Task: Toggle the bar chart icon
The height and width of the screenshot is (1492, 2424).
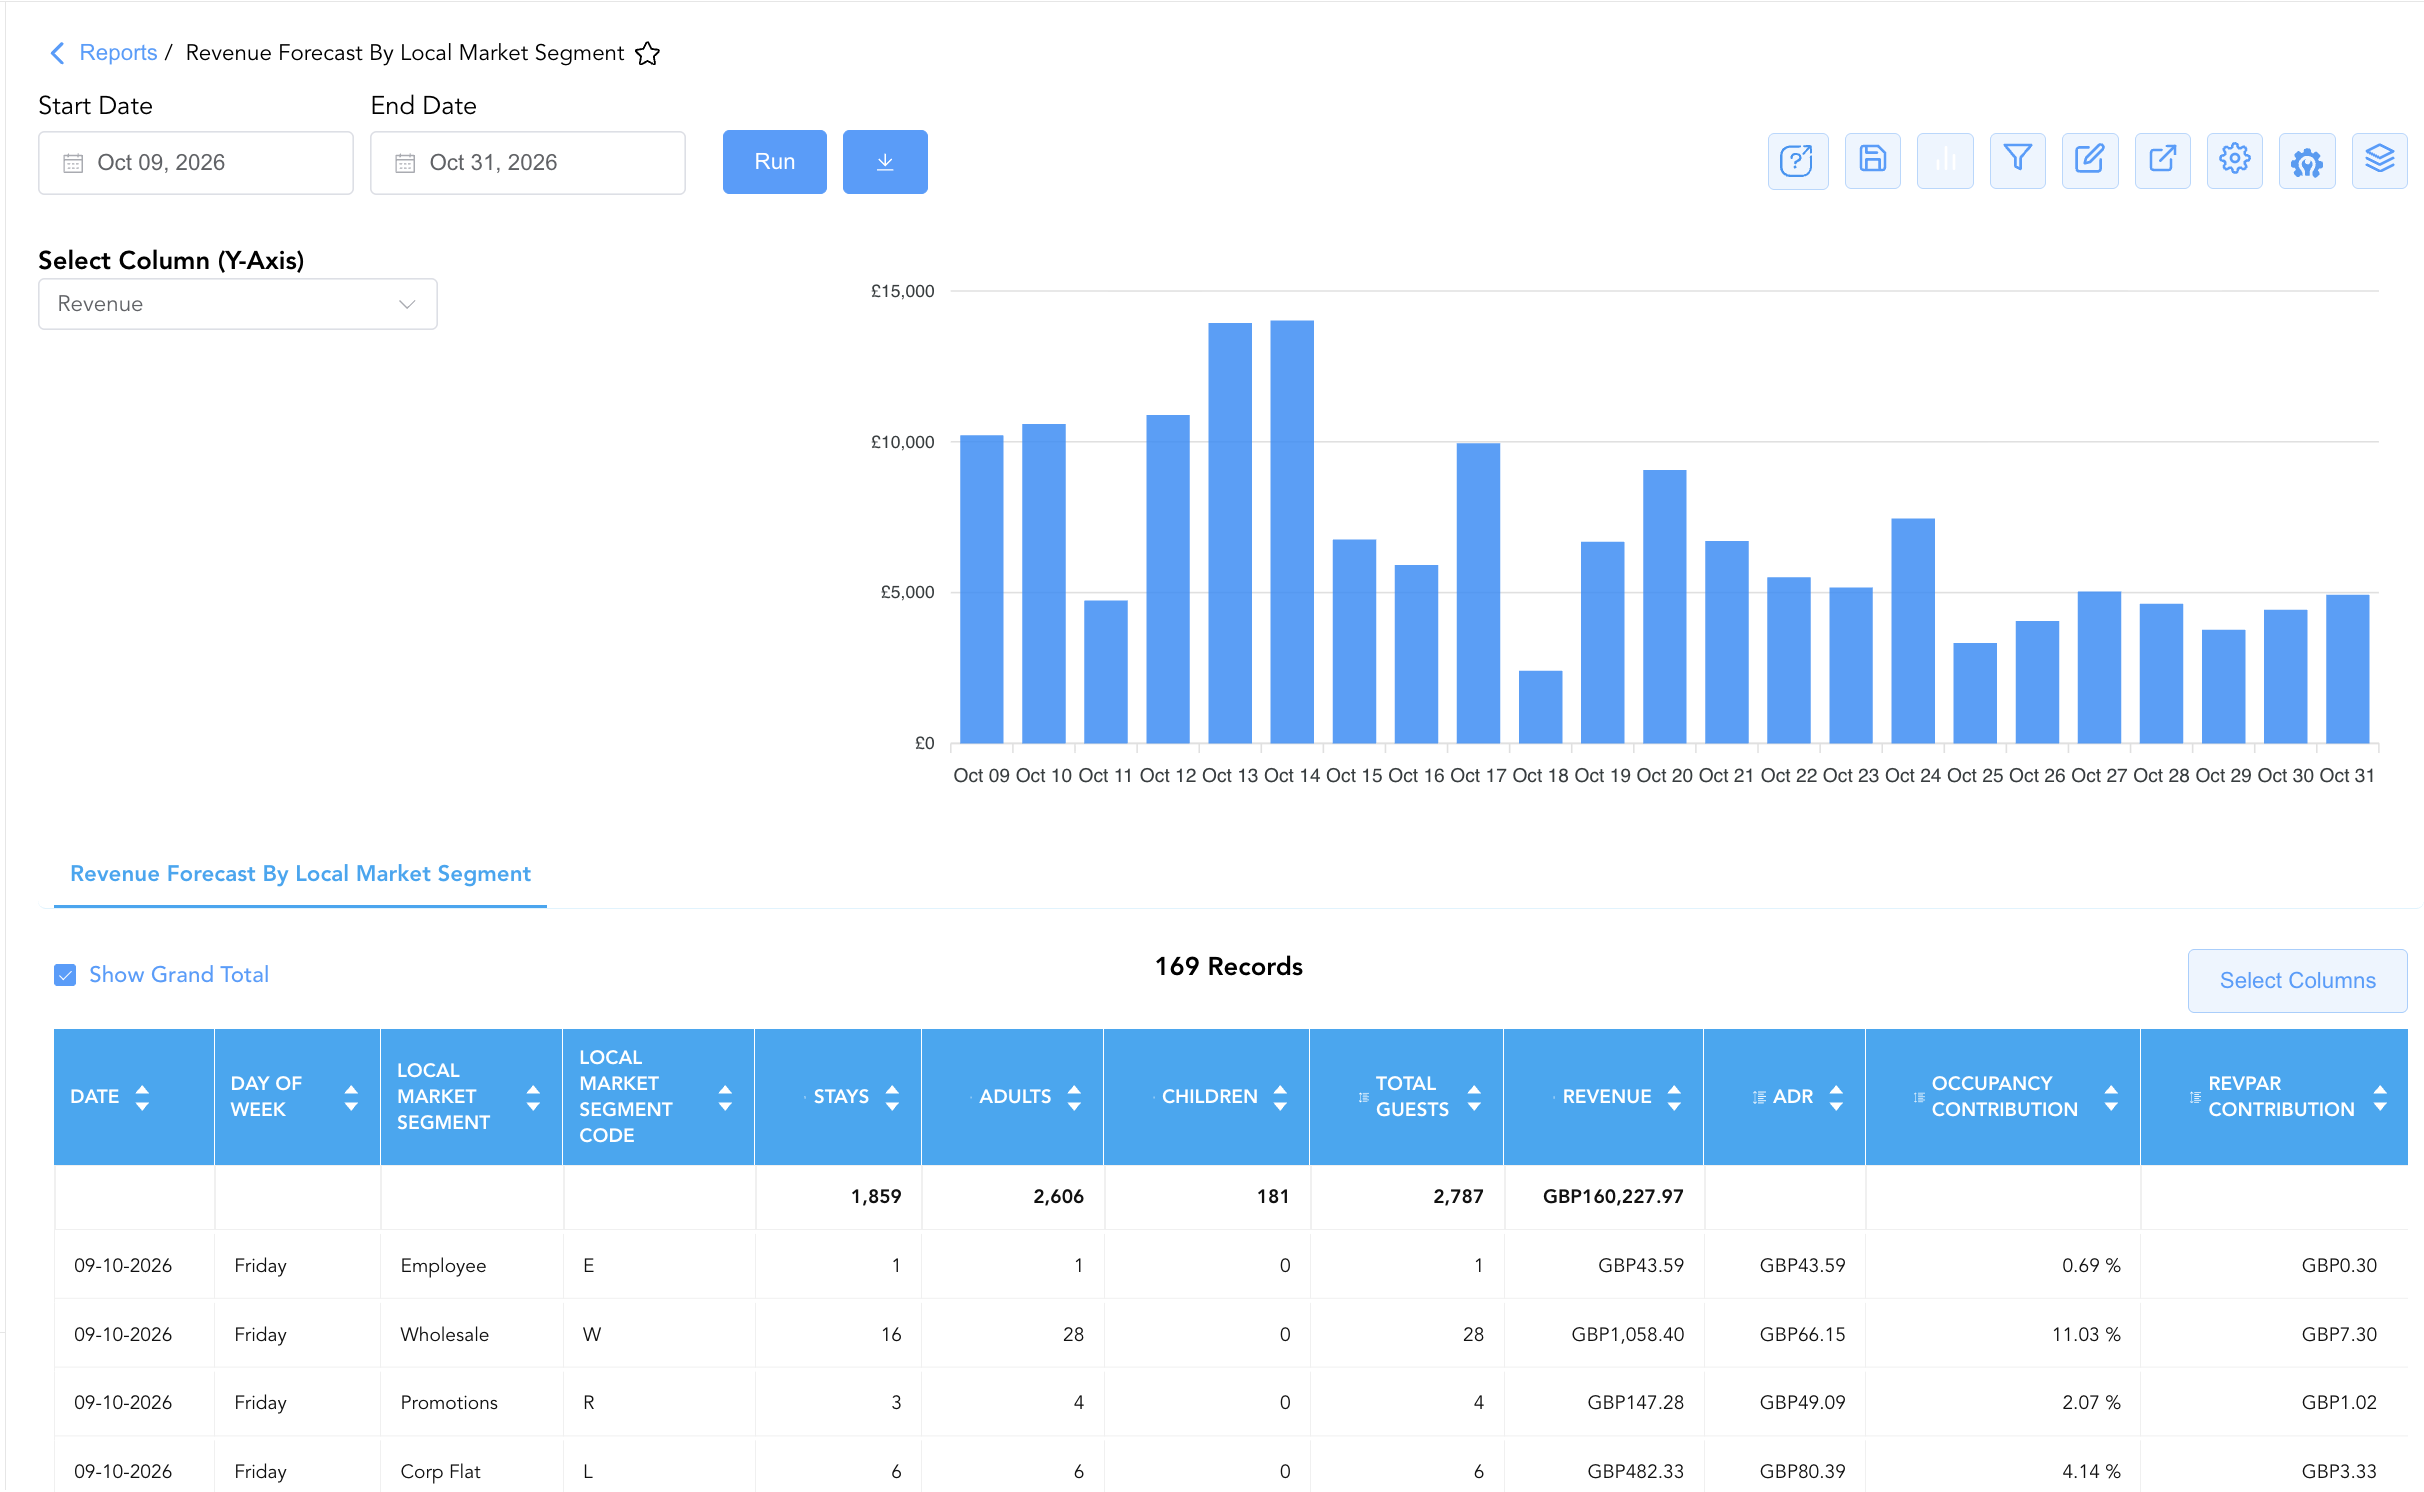Action: [x=1945, y=160]
